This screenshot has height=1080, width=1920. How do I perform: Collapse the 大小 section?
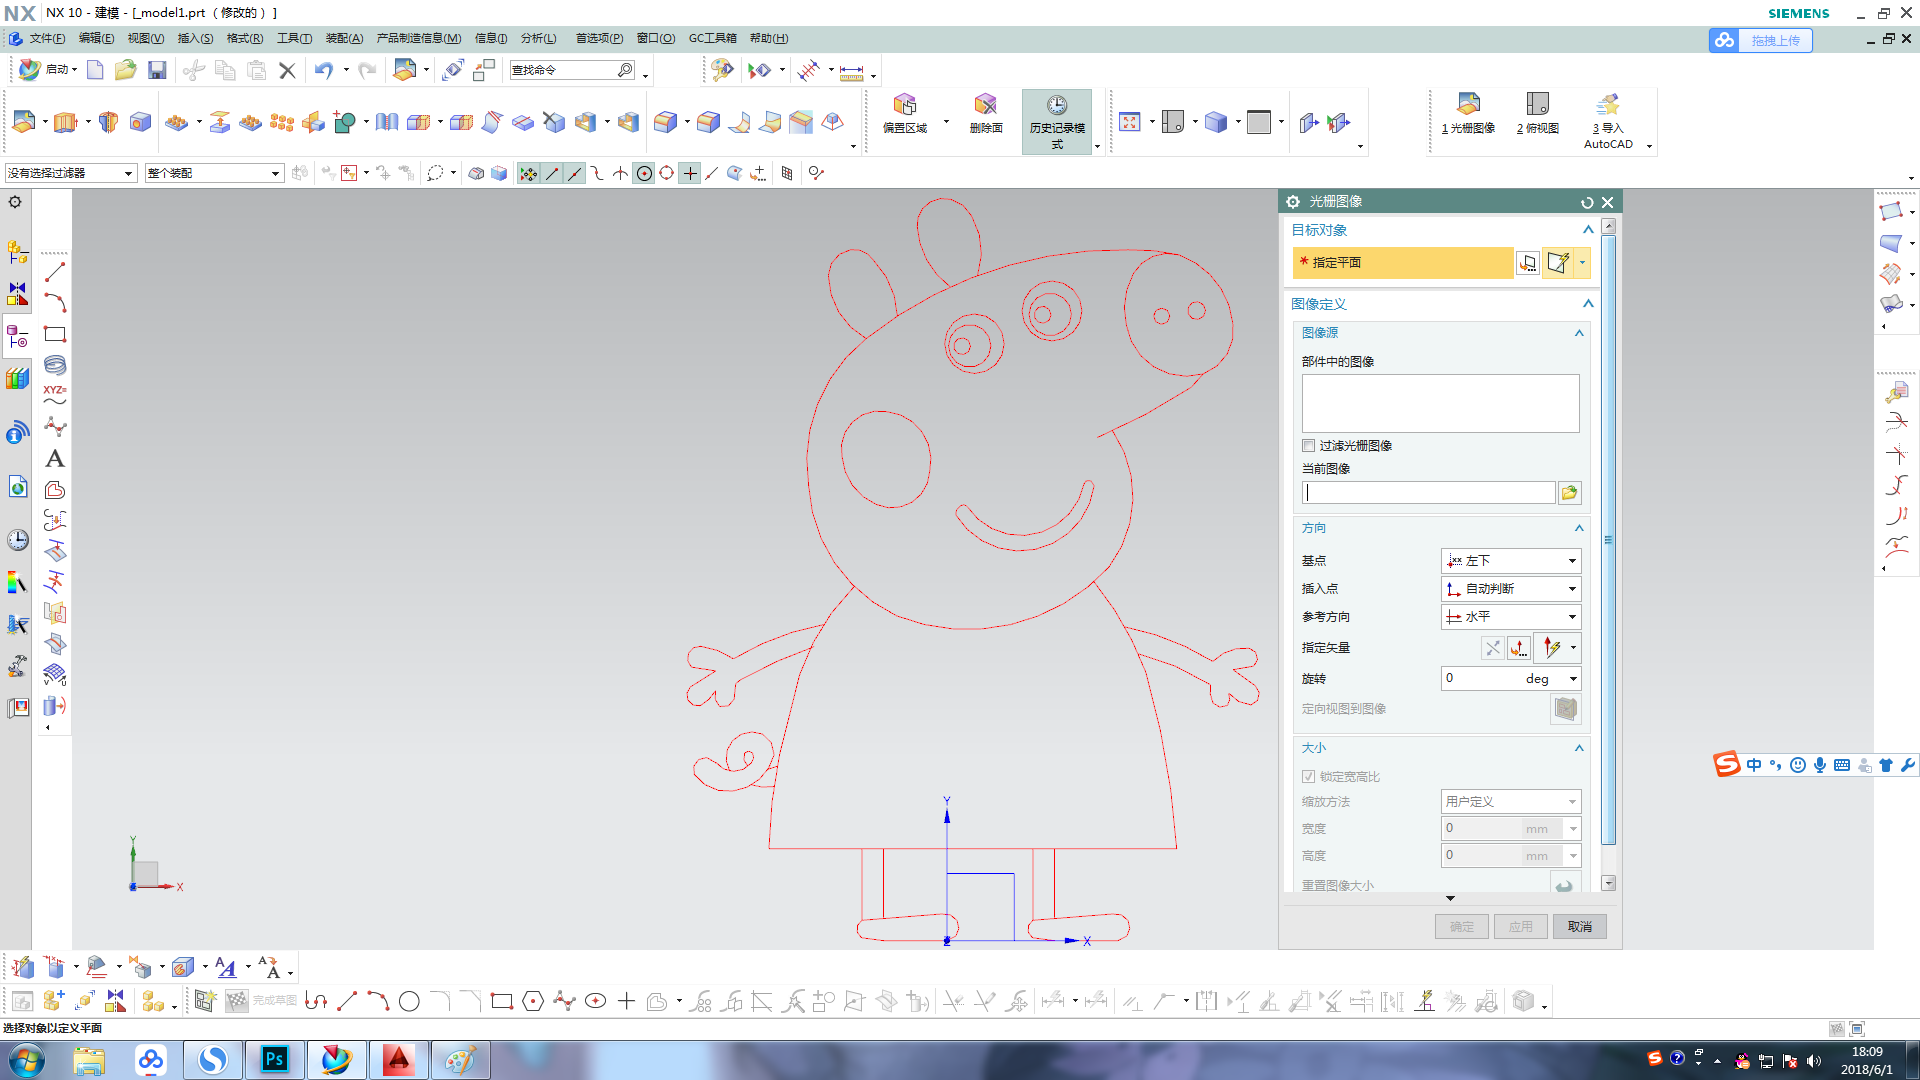(1580, 748)
